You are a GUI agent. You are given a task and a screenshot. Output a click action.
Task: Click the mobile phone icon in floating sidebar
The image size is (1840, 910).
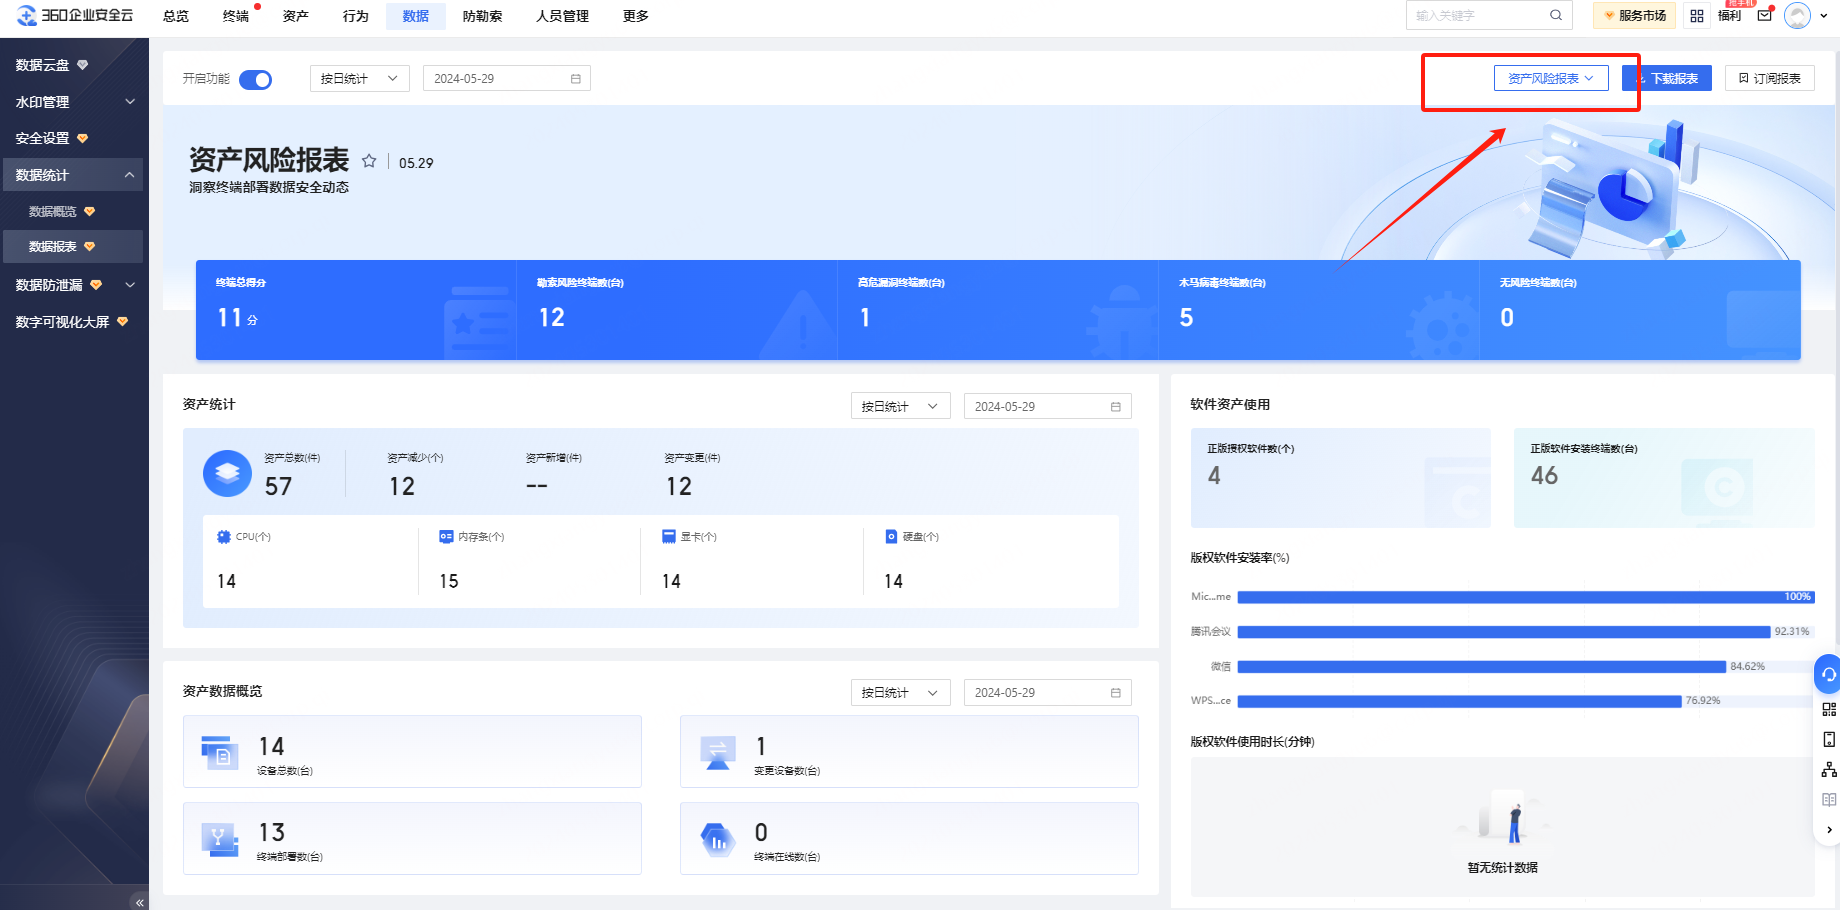[x=1829, y=740]
